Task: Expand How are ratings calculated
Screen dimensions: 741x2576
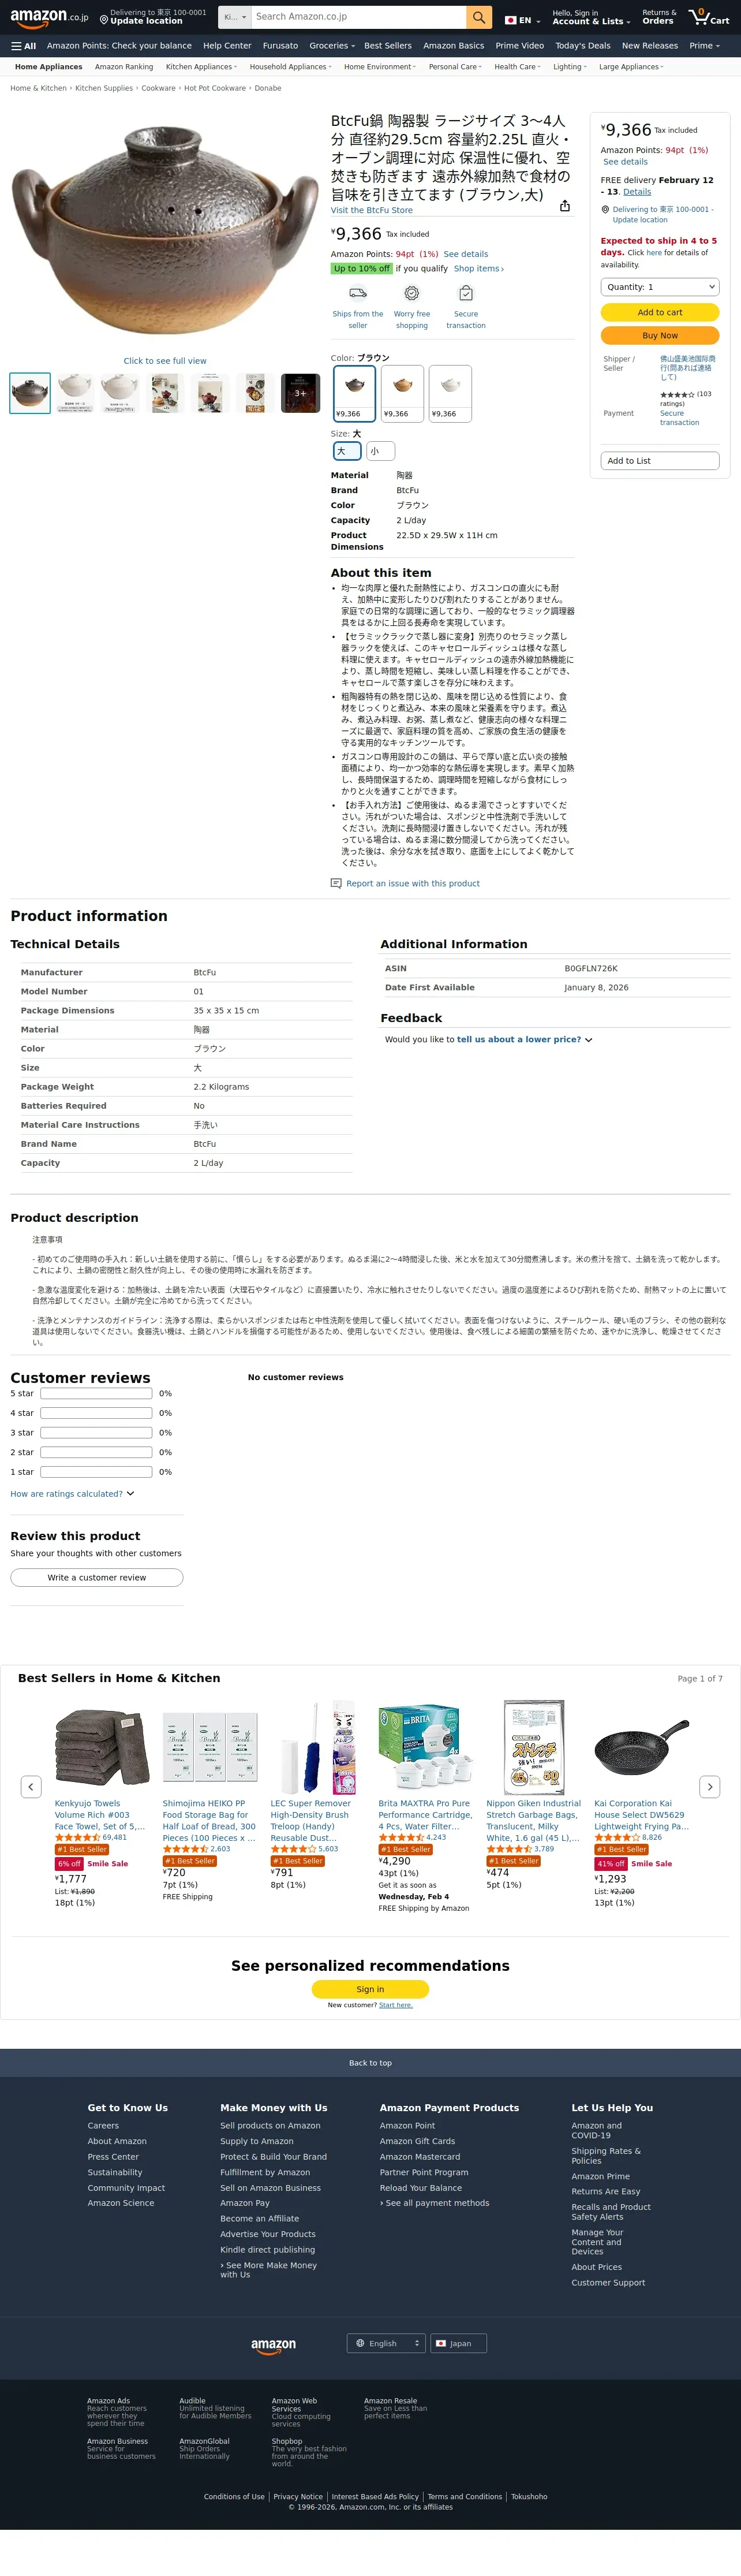Action: (x=72, y=1494)
